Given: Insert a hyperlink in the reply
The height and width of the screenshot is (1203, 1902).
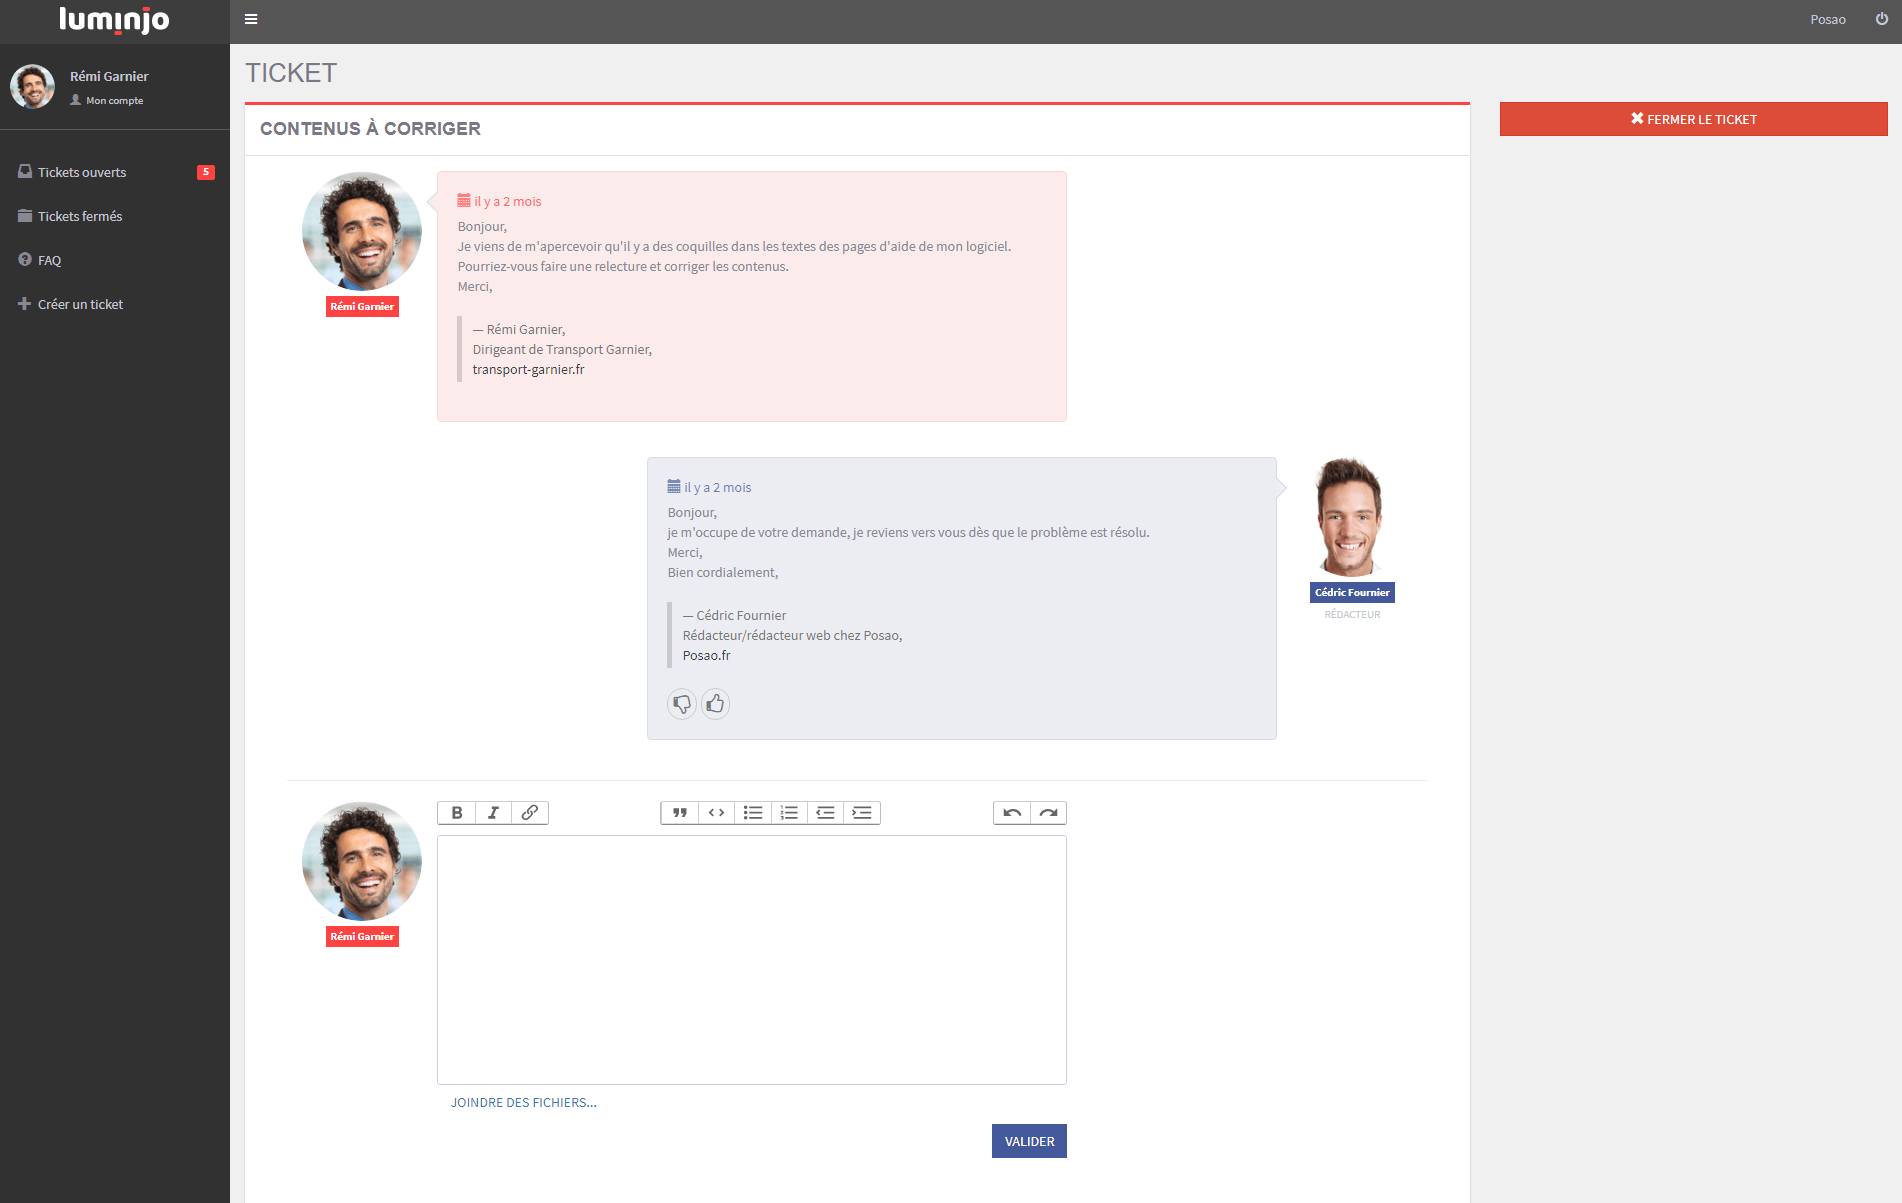Looking at the screenshot, I should [x=530, y=813].
